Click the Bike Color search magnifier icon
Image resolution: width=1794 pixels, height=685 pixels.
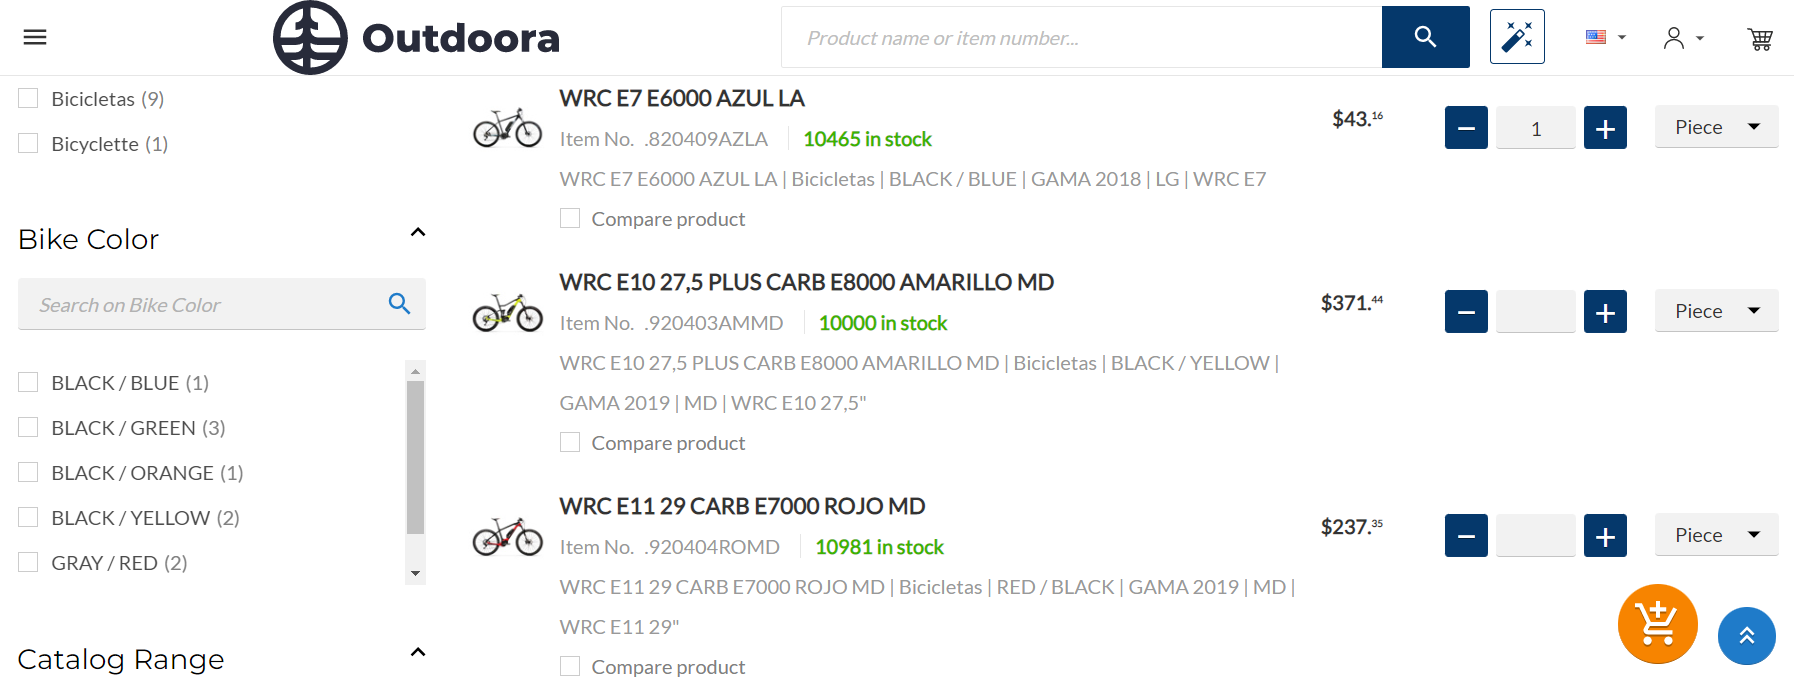(399, 304)
